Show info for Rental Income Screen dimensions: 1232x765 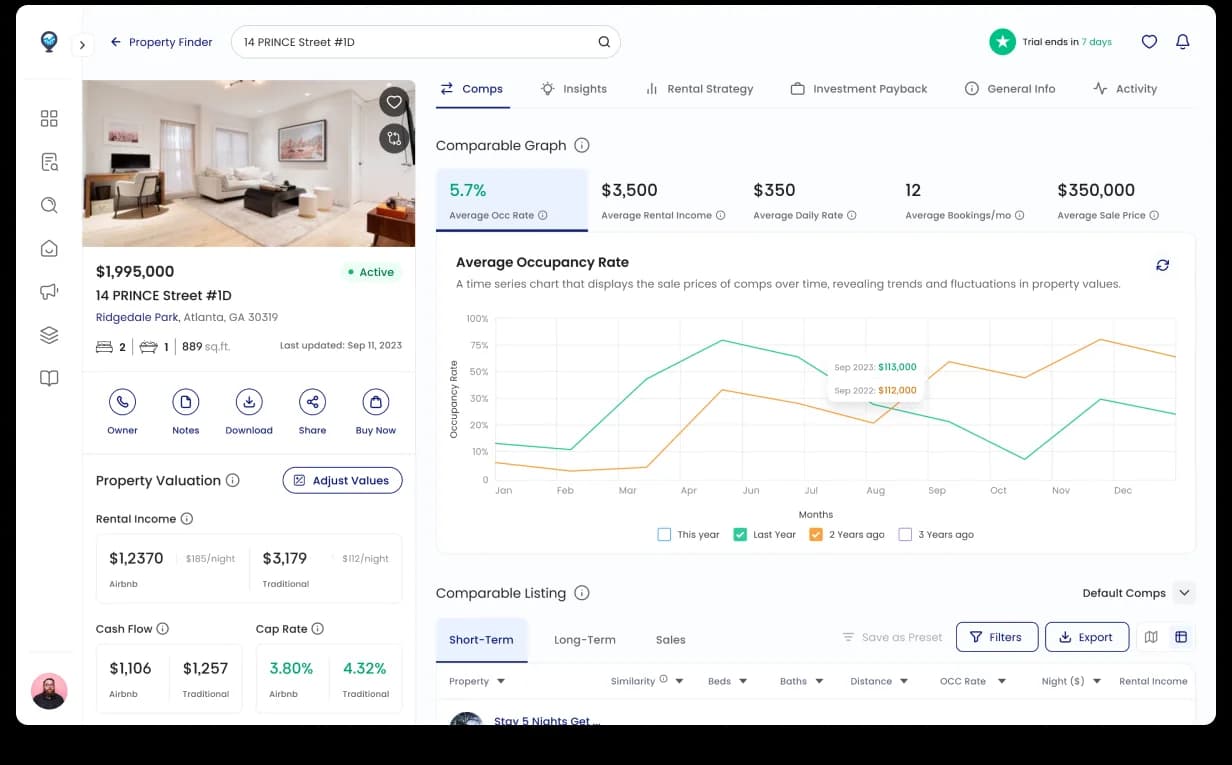[187, 519]
